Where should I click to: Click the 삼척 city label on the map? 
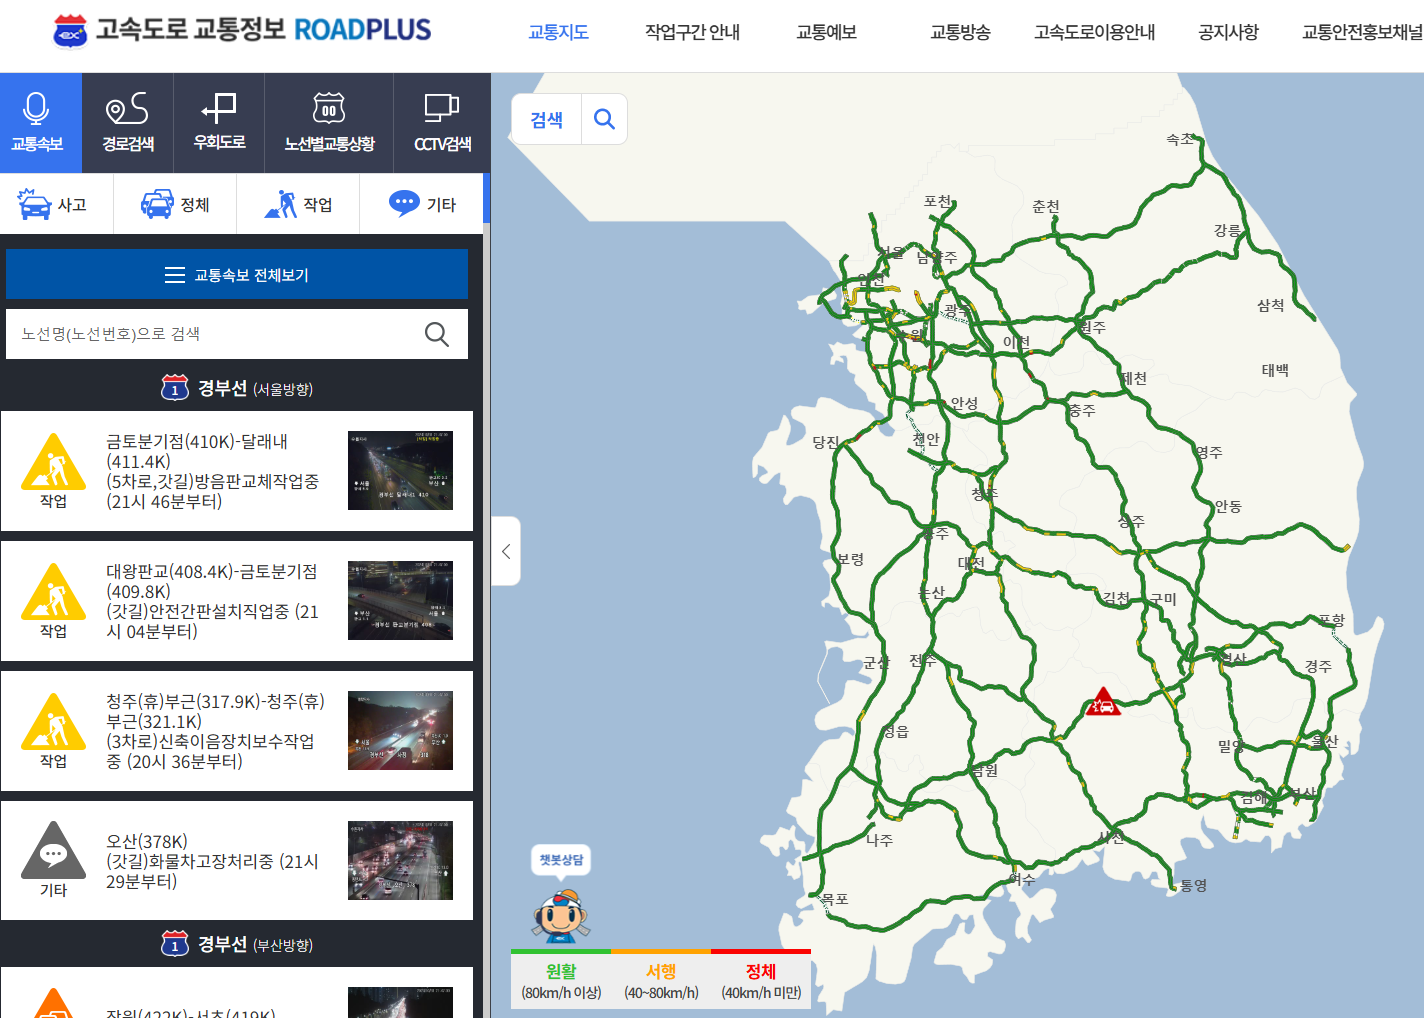tap(1271, 305)
